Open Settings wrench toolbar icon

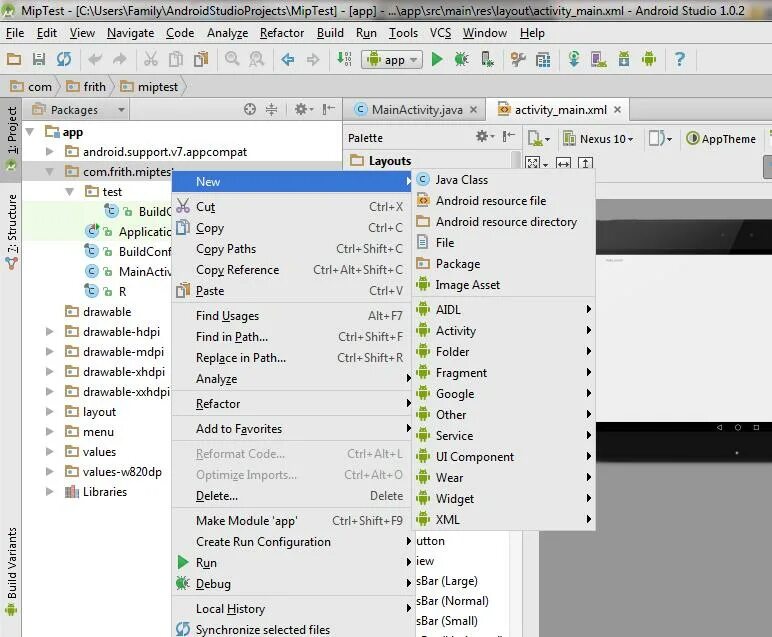pyautogui.click(x=518, y=60)
